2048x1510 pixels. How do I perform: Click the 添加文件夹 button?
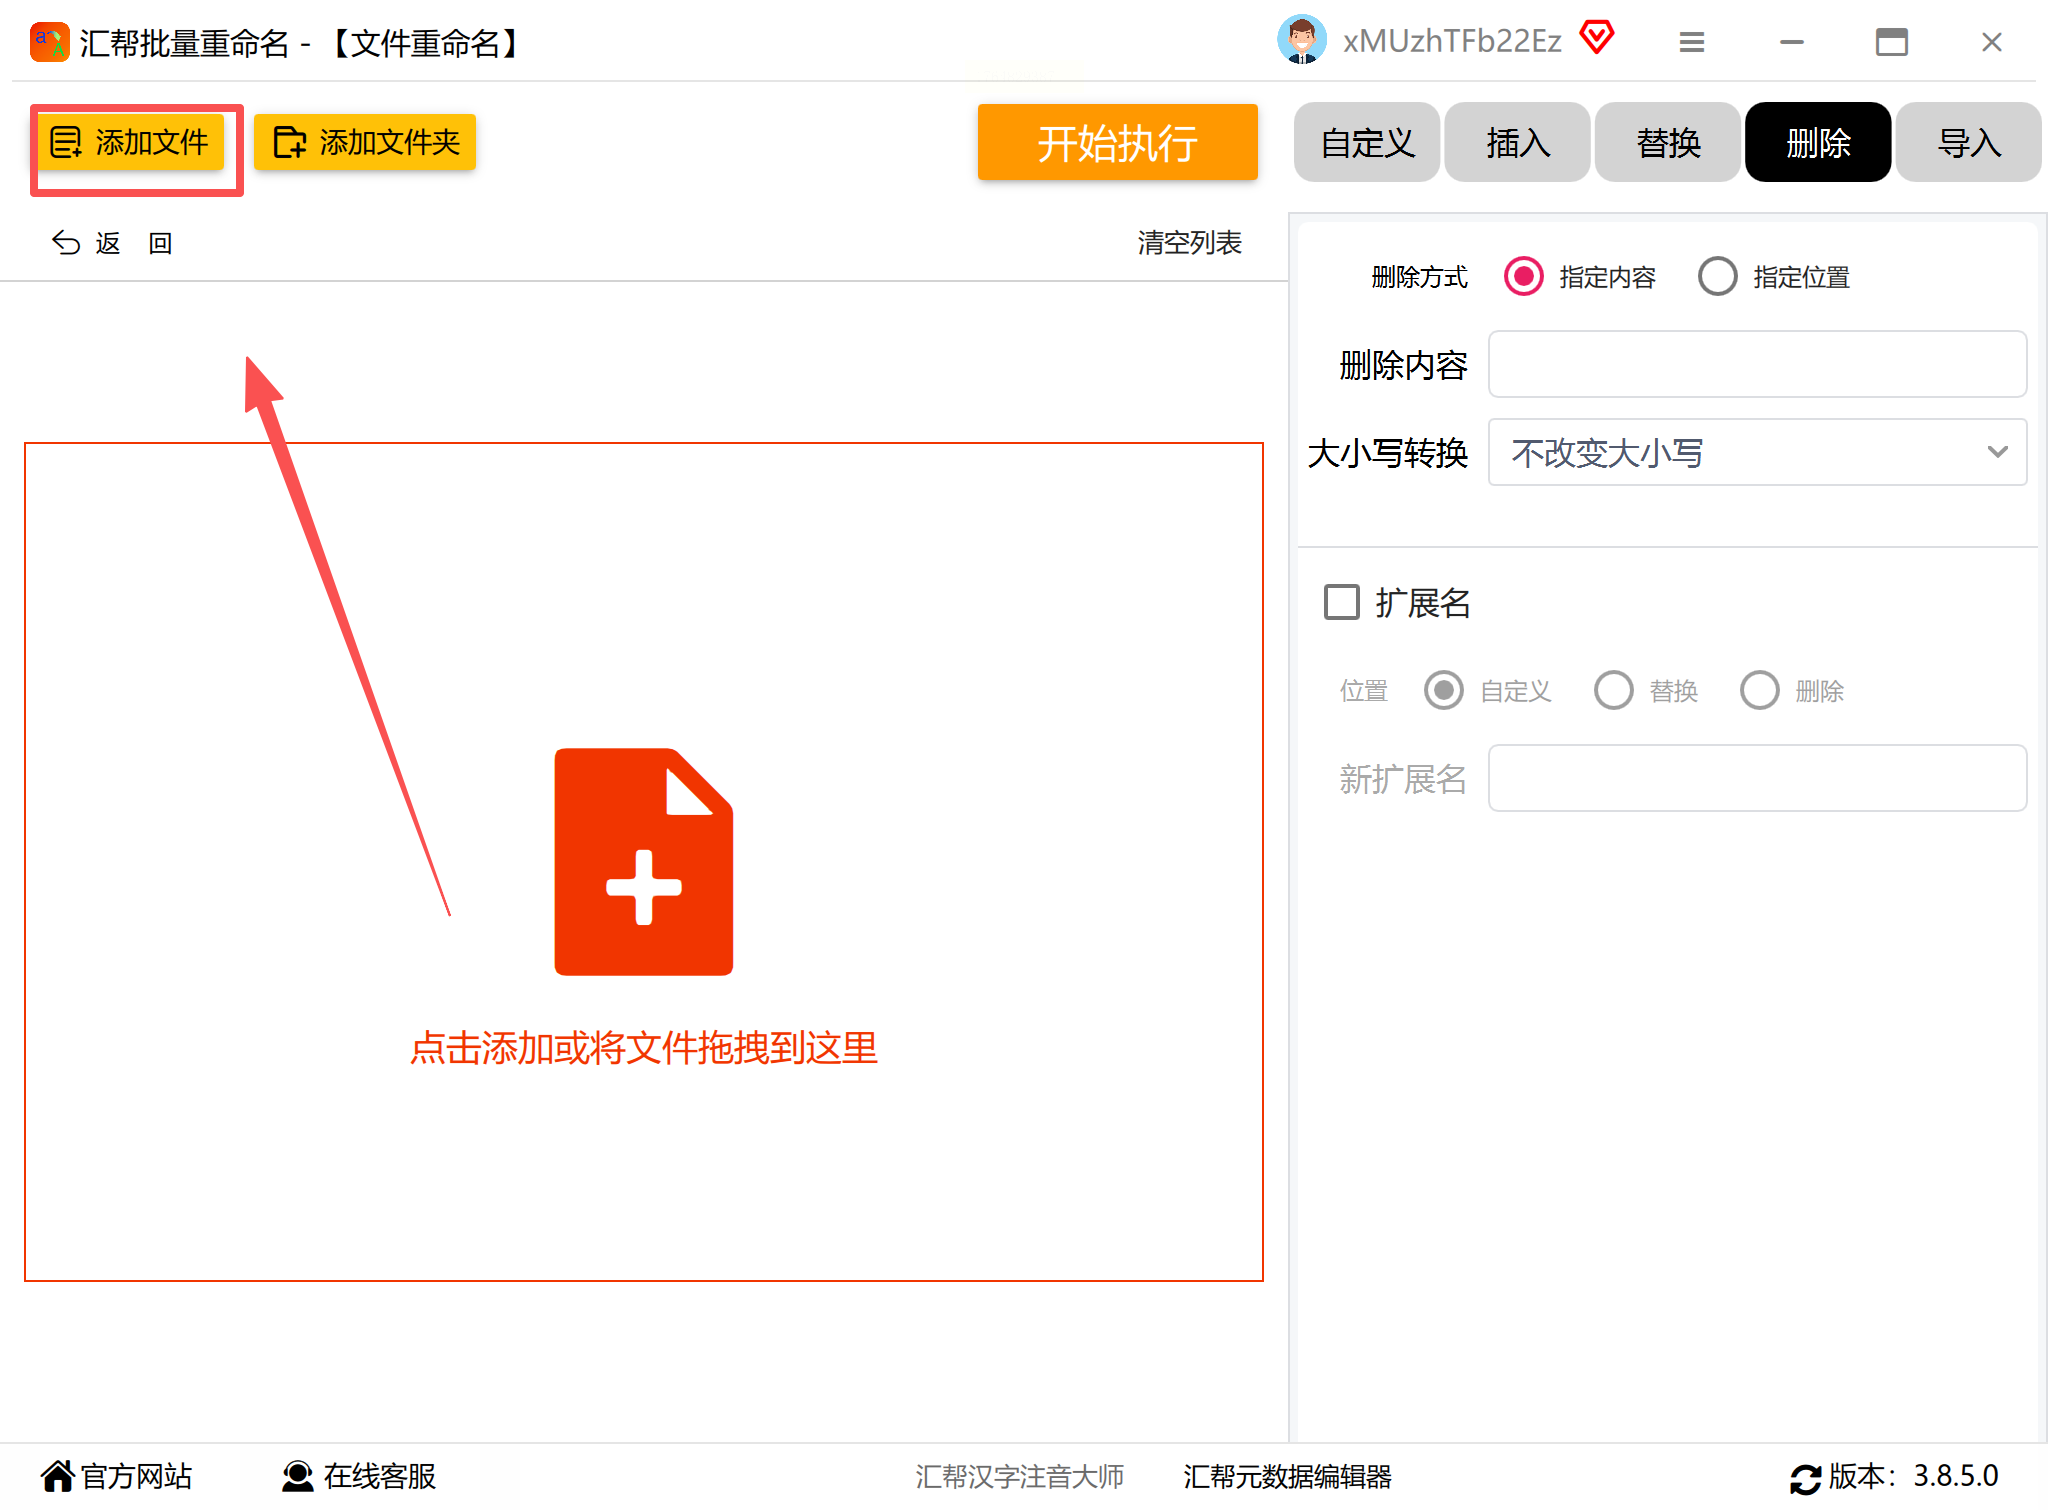(x=365, y=142)
